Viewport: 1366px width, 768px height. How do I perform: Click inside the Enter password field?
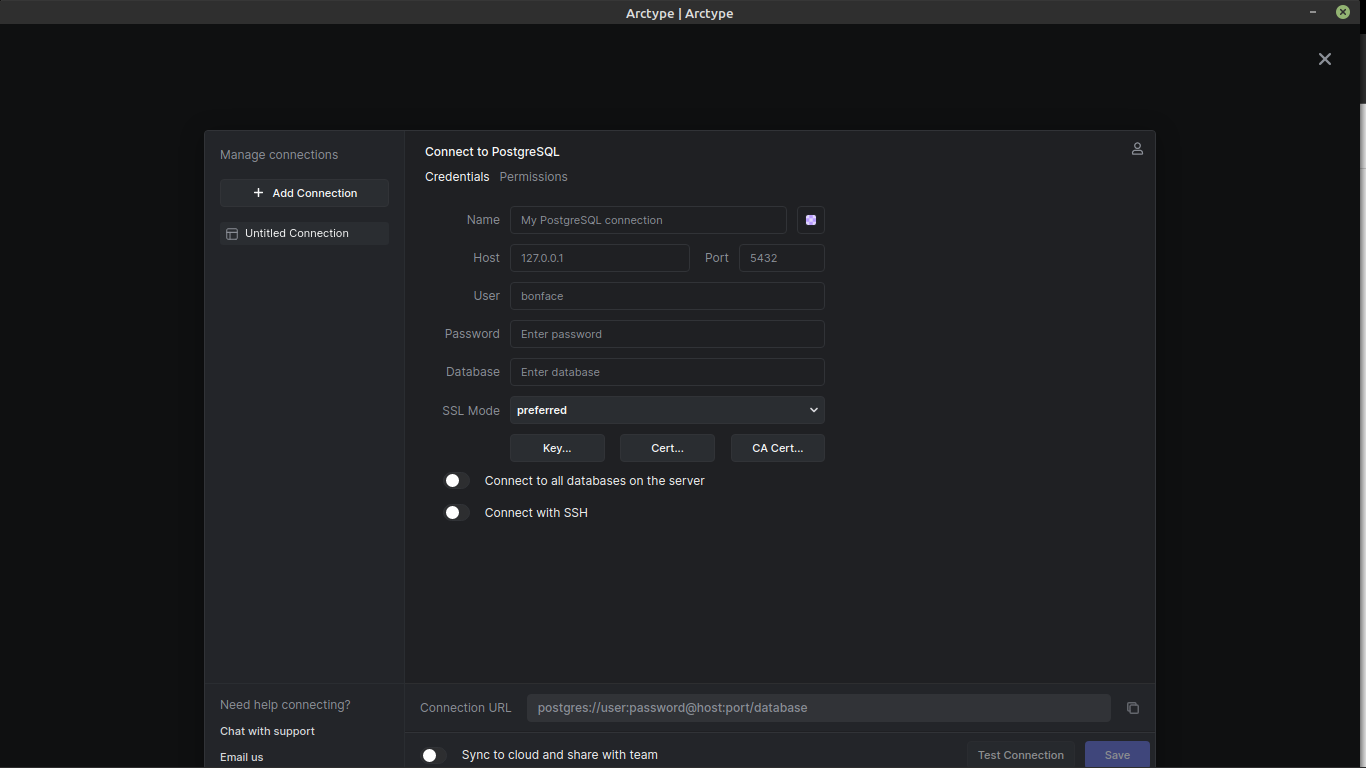pyautogui.click(x=667, y=333)
